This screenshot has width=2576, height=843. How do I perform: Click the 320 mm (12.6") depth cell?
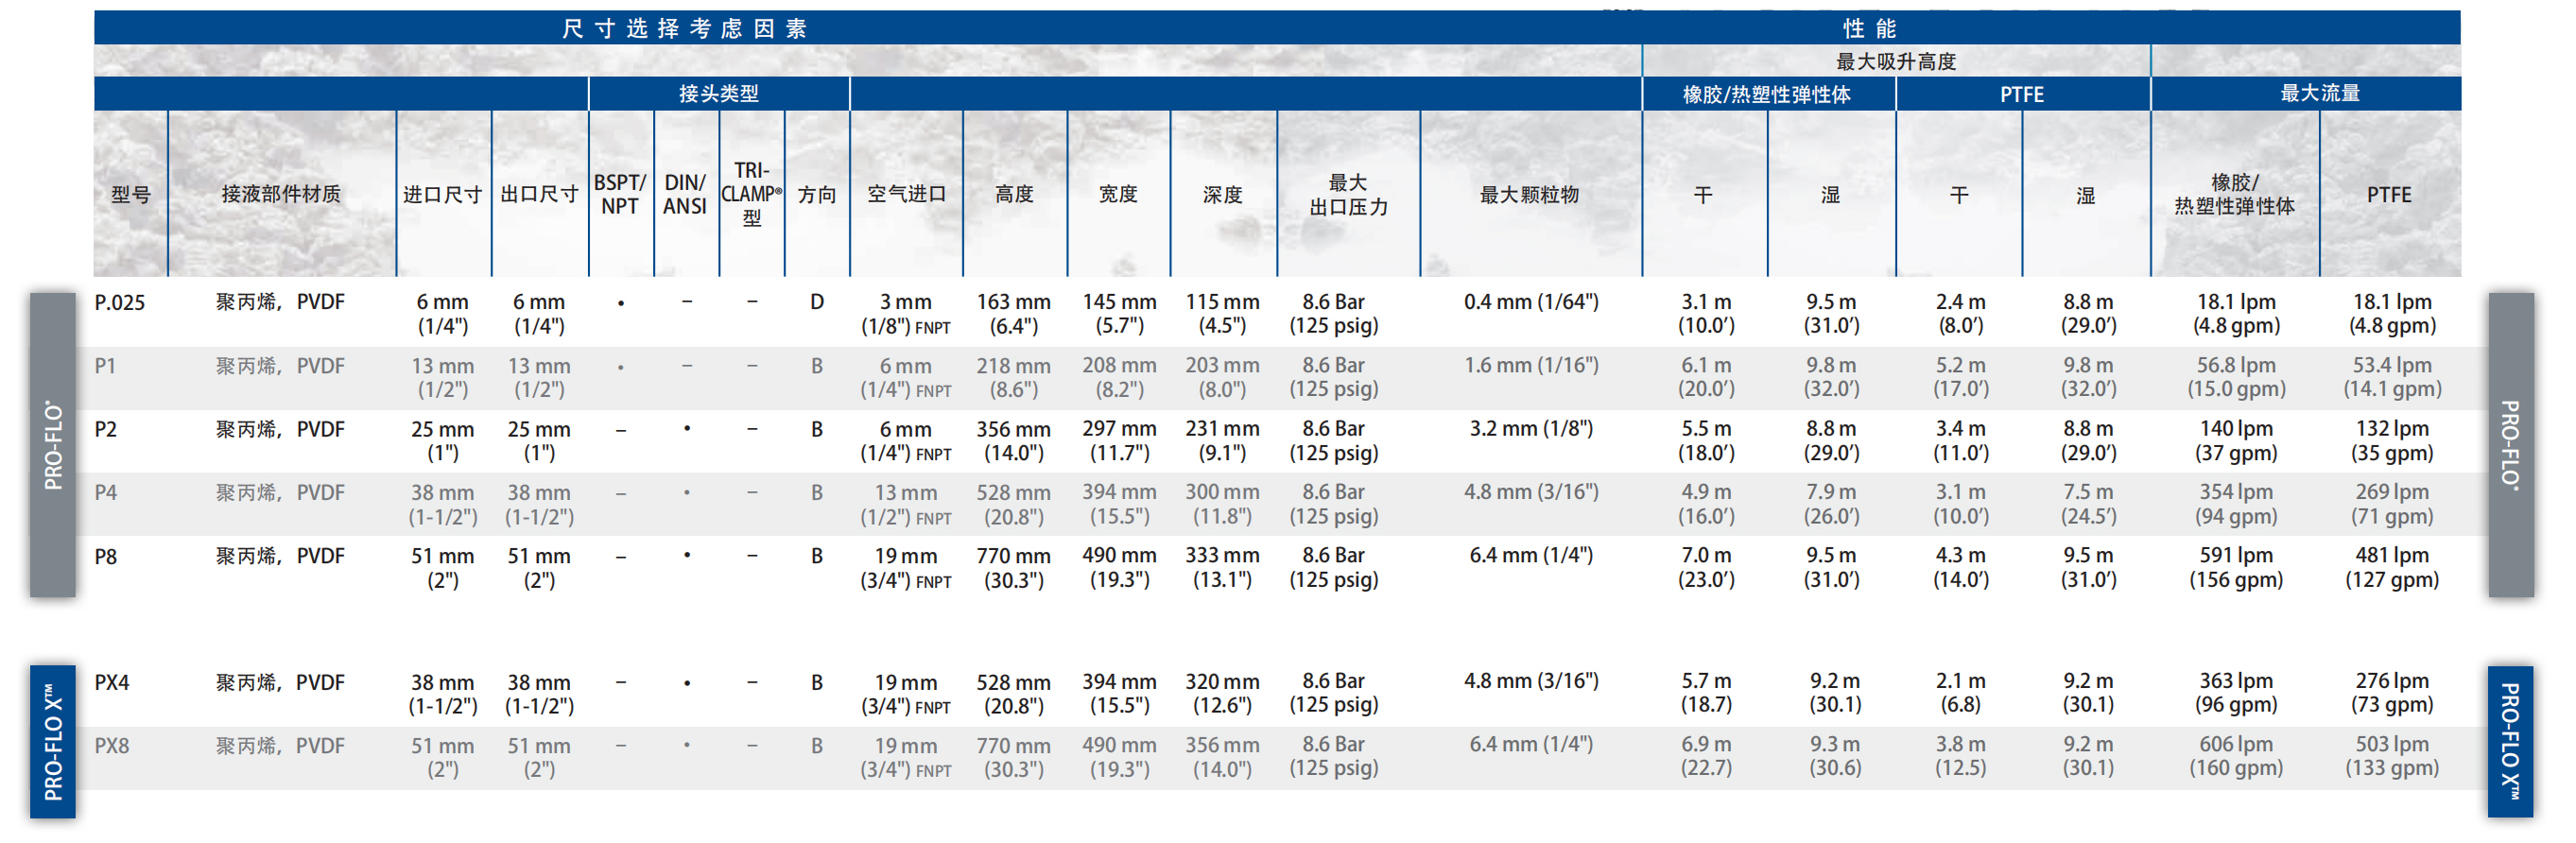click(1222, 692)
